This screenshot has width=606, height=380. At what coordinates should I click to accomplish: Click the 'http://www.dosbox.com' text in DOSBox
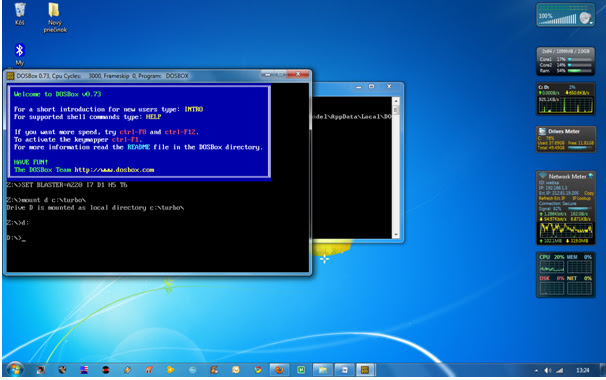[114, 170]
